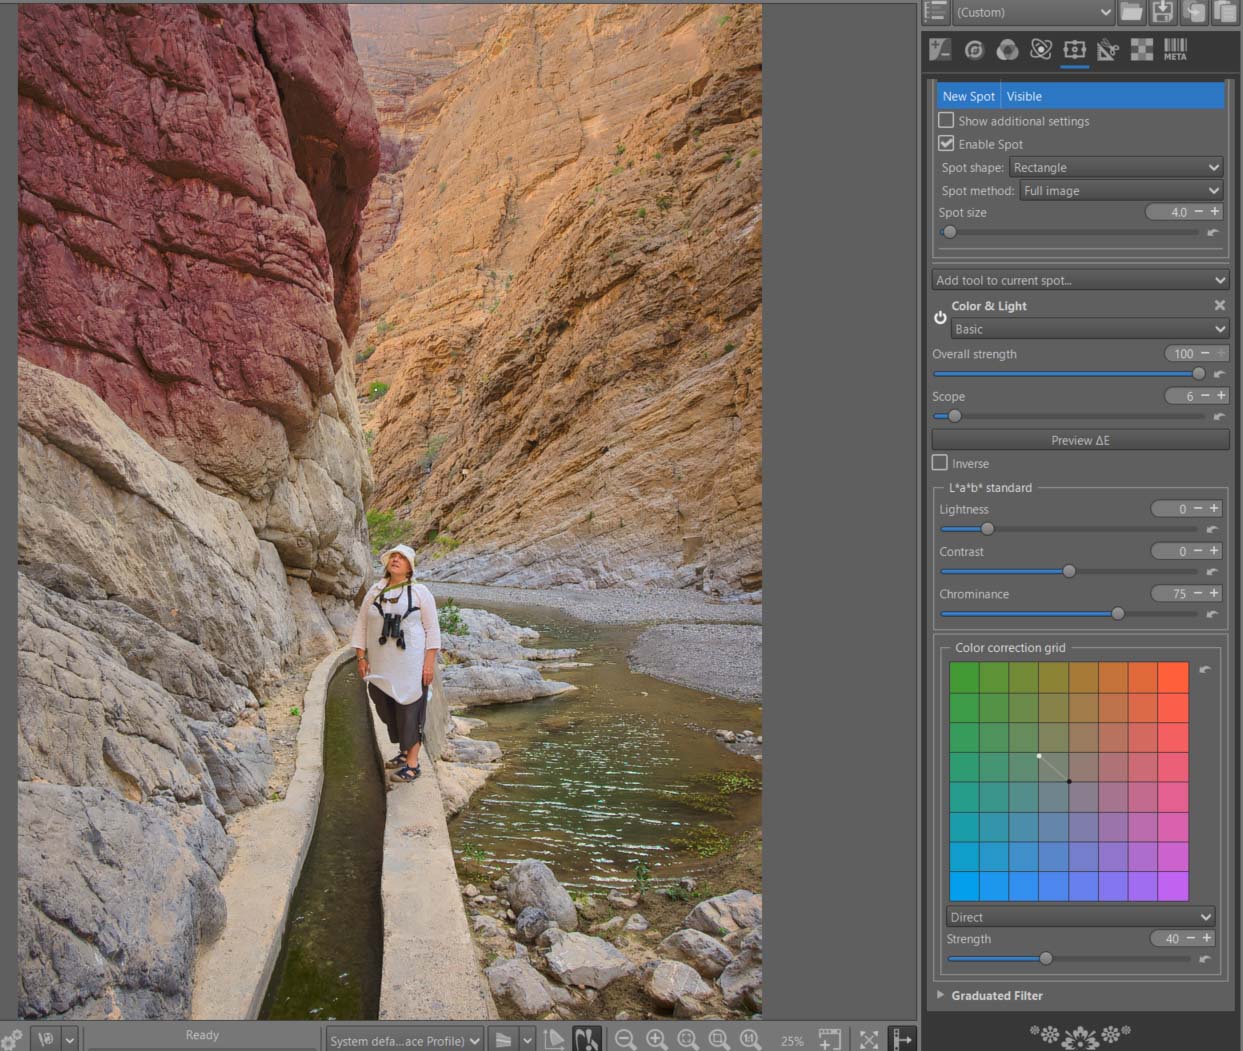Toggle the Color & Light power icon
The image size is (1243, 1051).
tap(940, 317)
